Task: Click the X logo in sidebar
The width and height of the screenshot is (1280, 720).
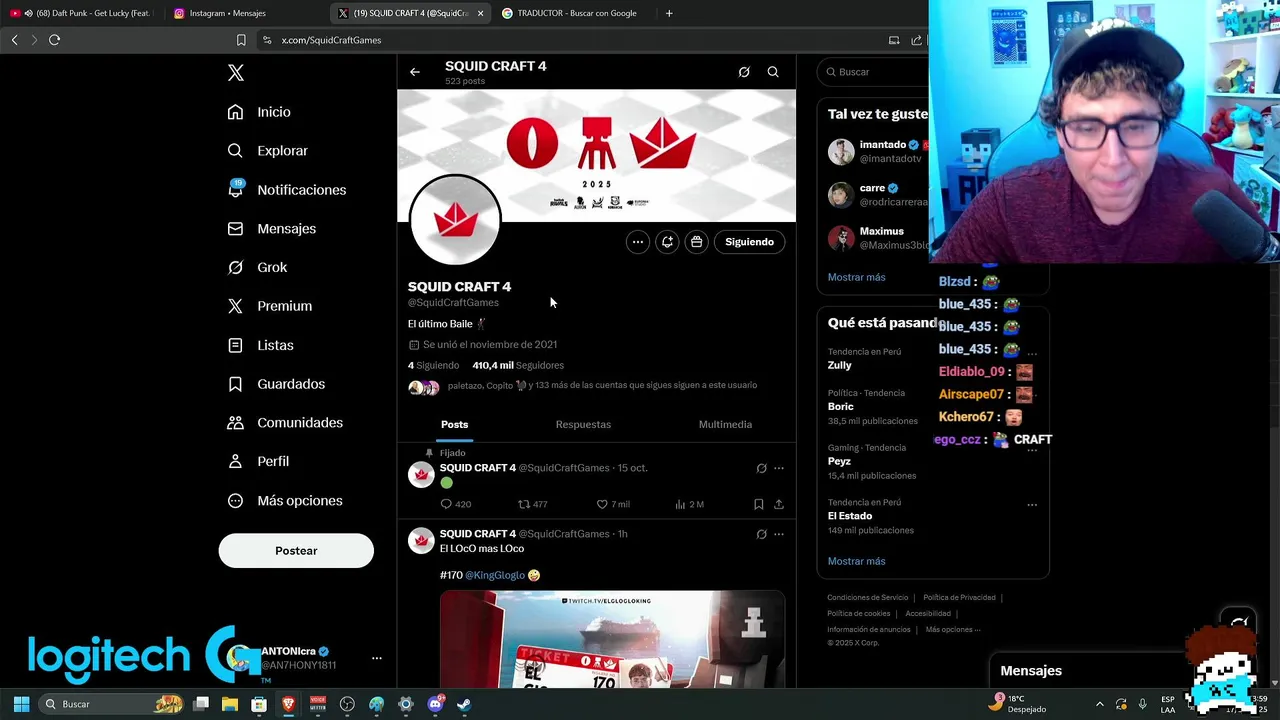Action: click(236, 73)
